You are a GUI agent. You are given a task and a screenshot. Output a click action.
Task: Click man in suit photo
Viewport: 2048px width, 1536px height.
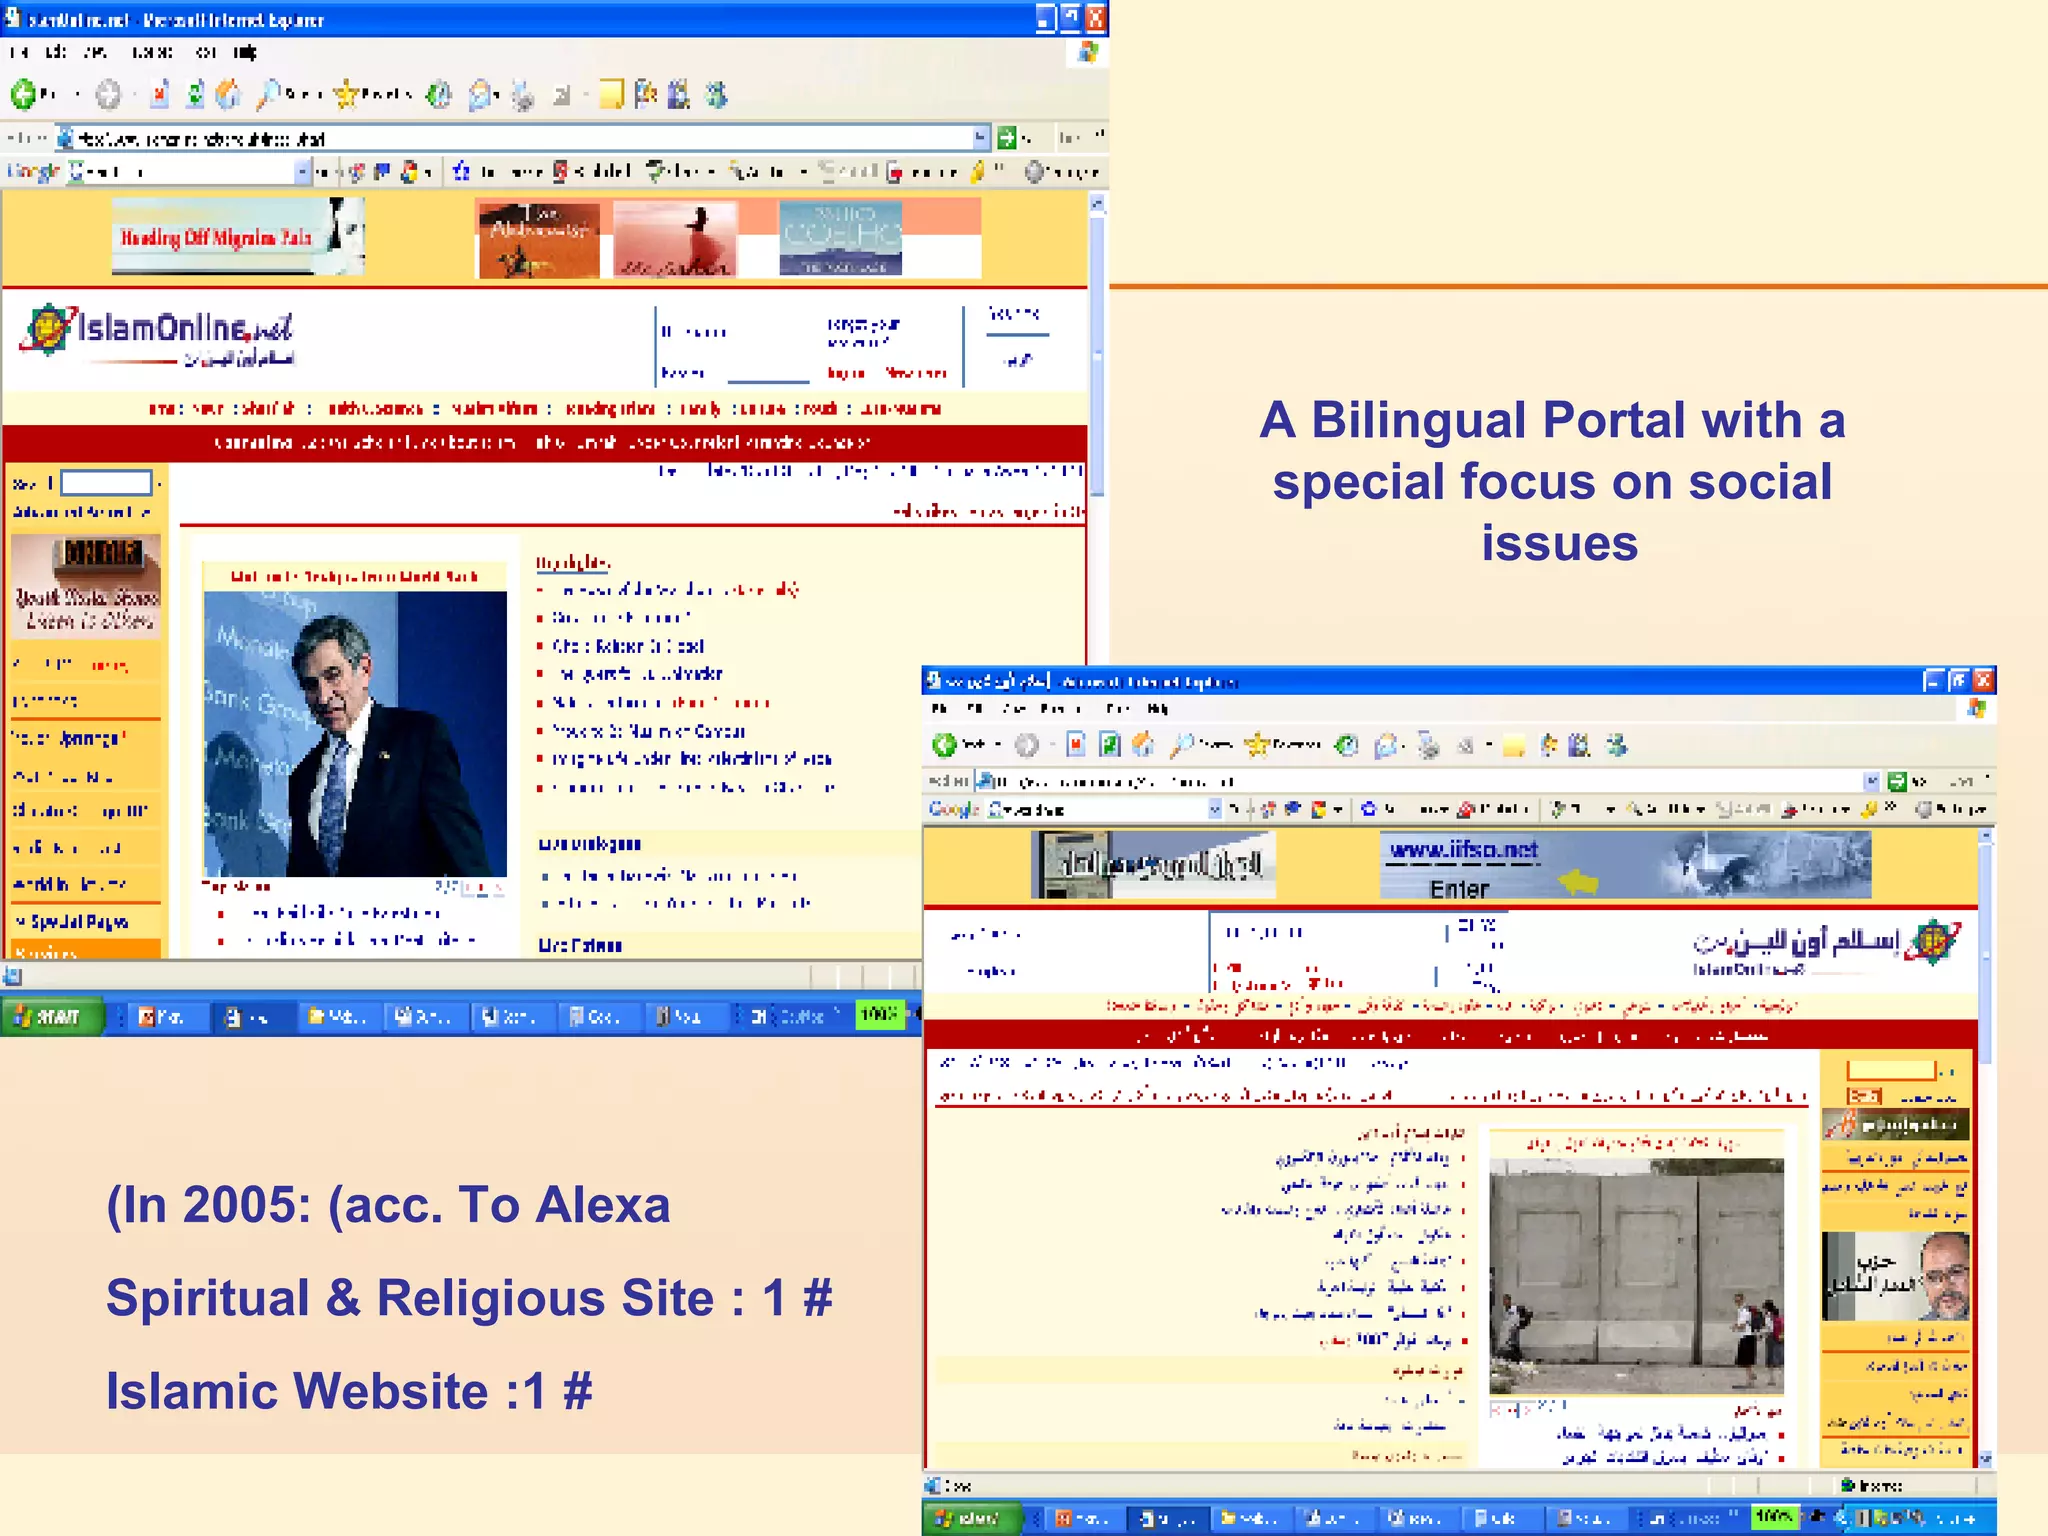click(355, 733)
